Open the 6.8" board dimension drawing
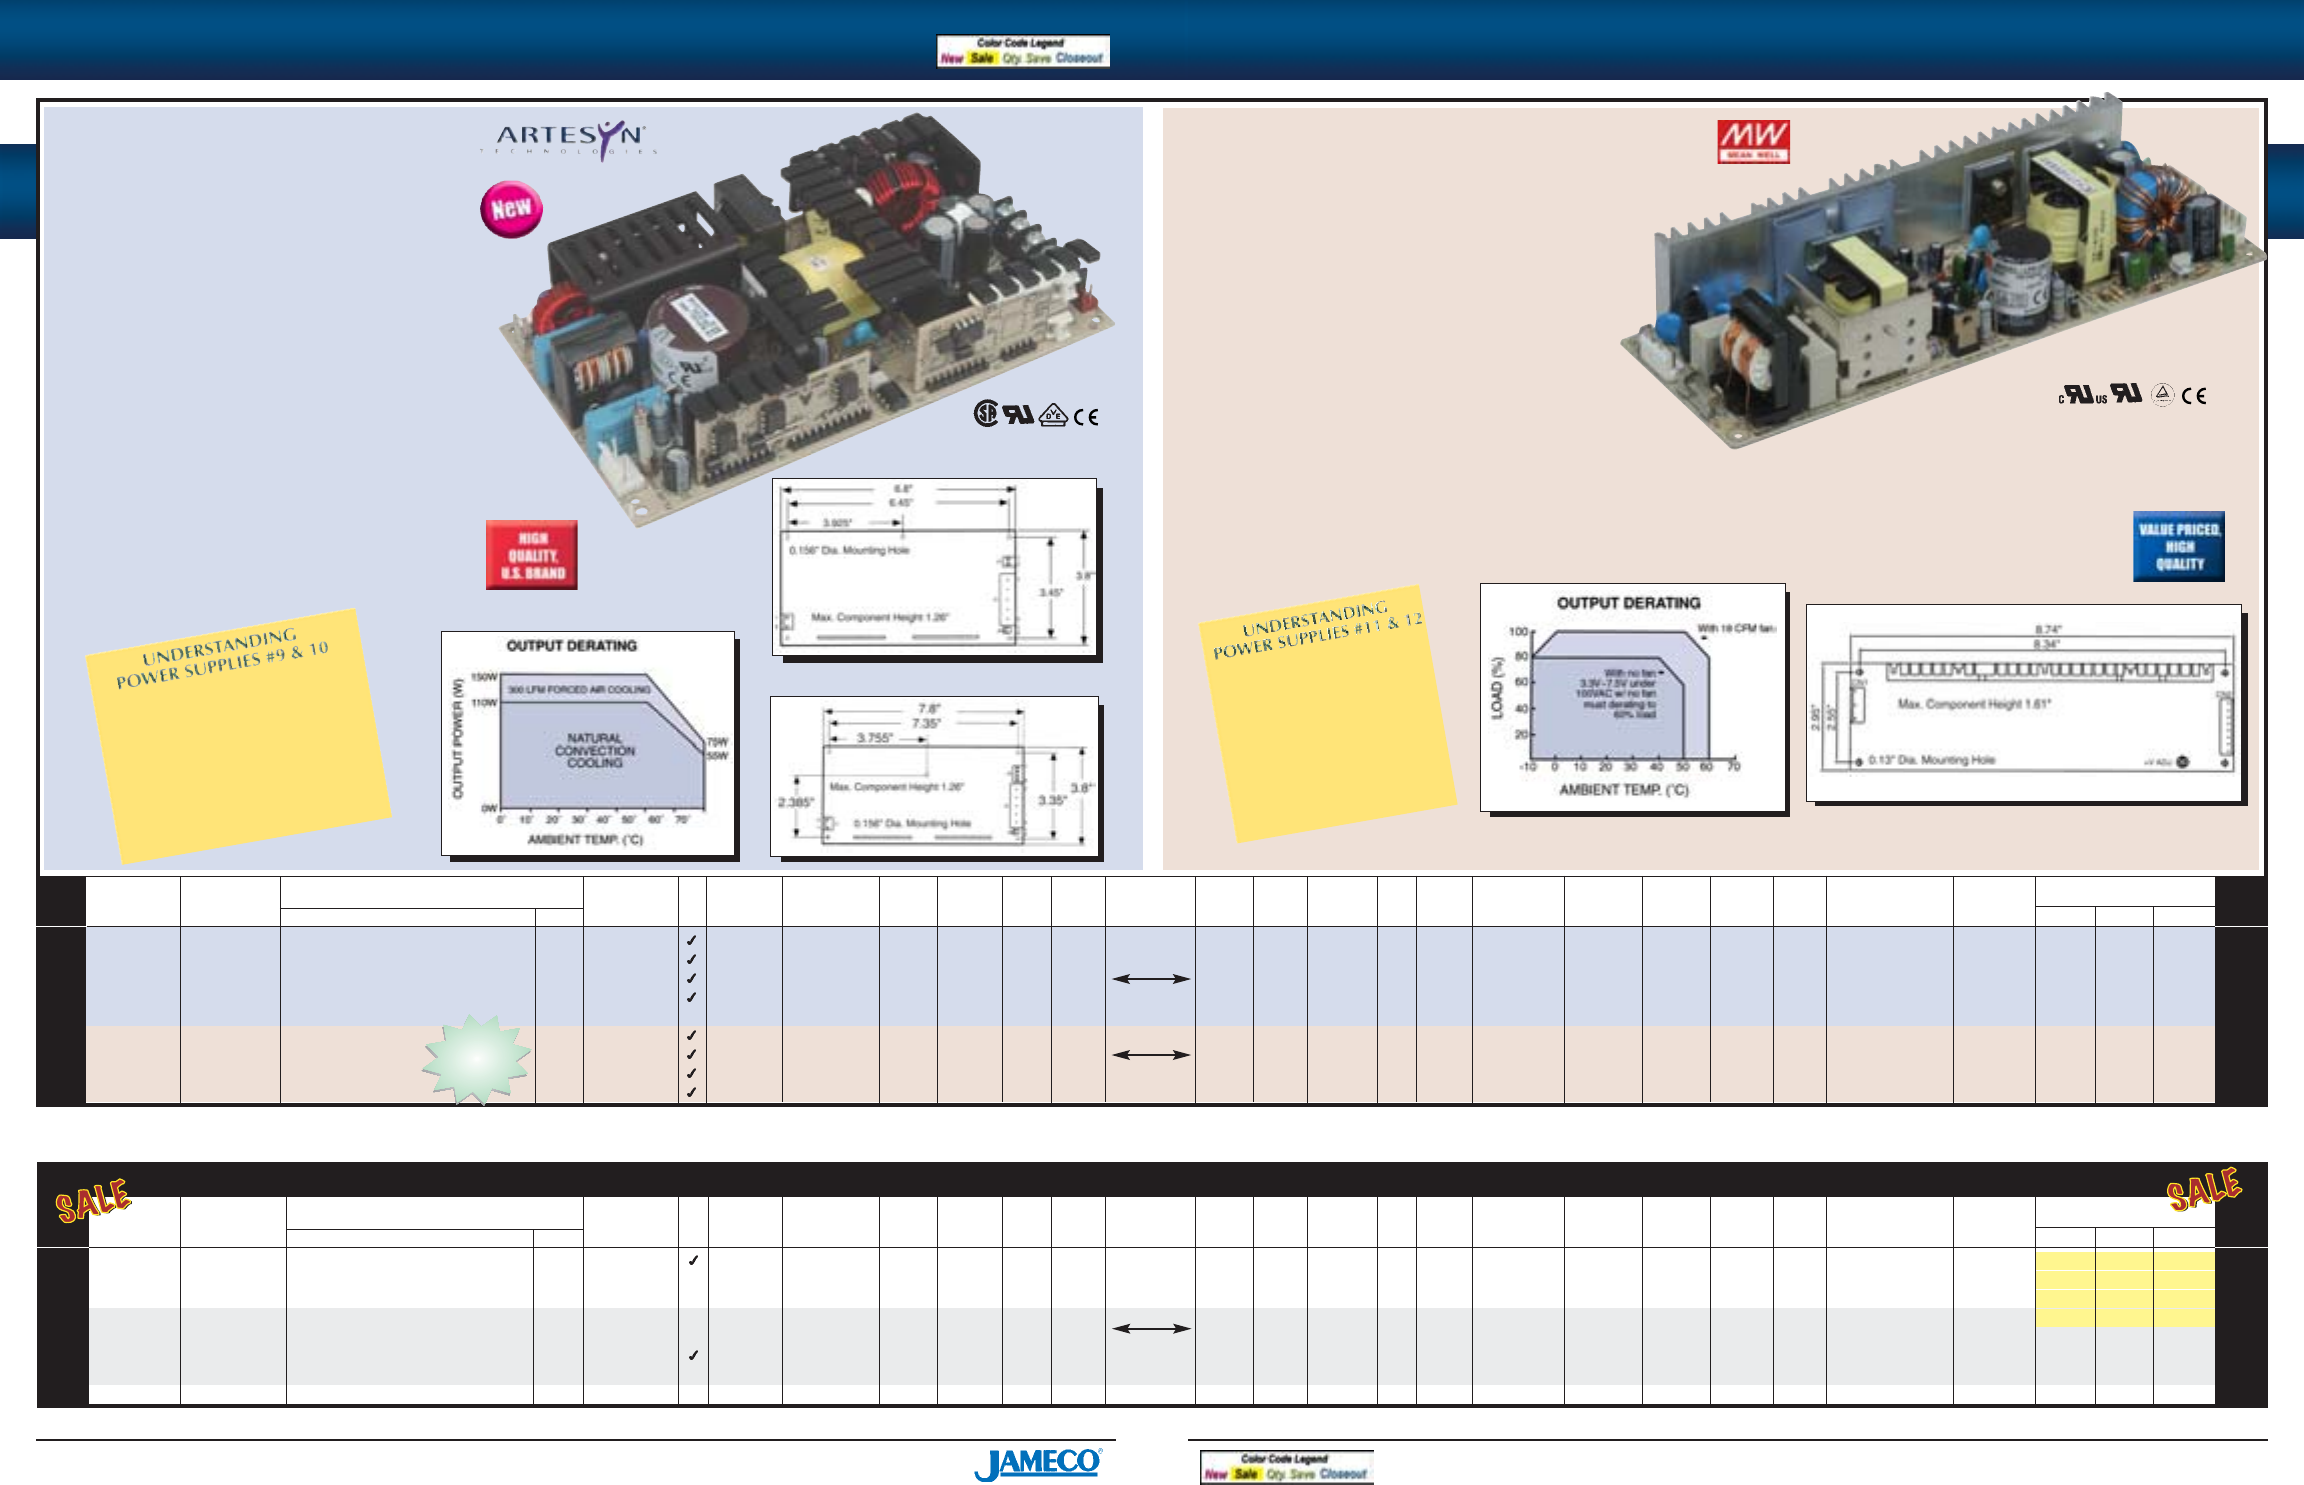2304x1485 pixels. coord(934,567)
